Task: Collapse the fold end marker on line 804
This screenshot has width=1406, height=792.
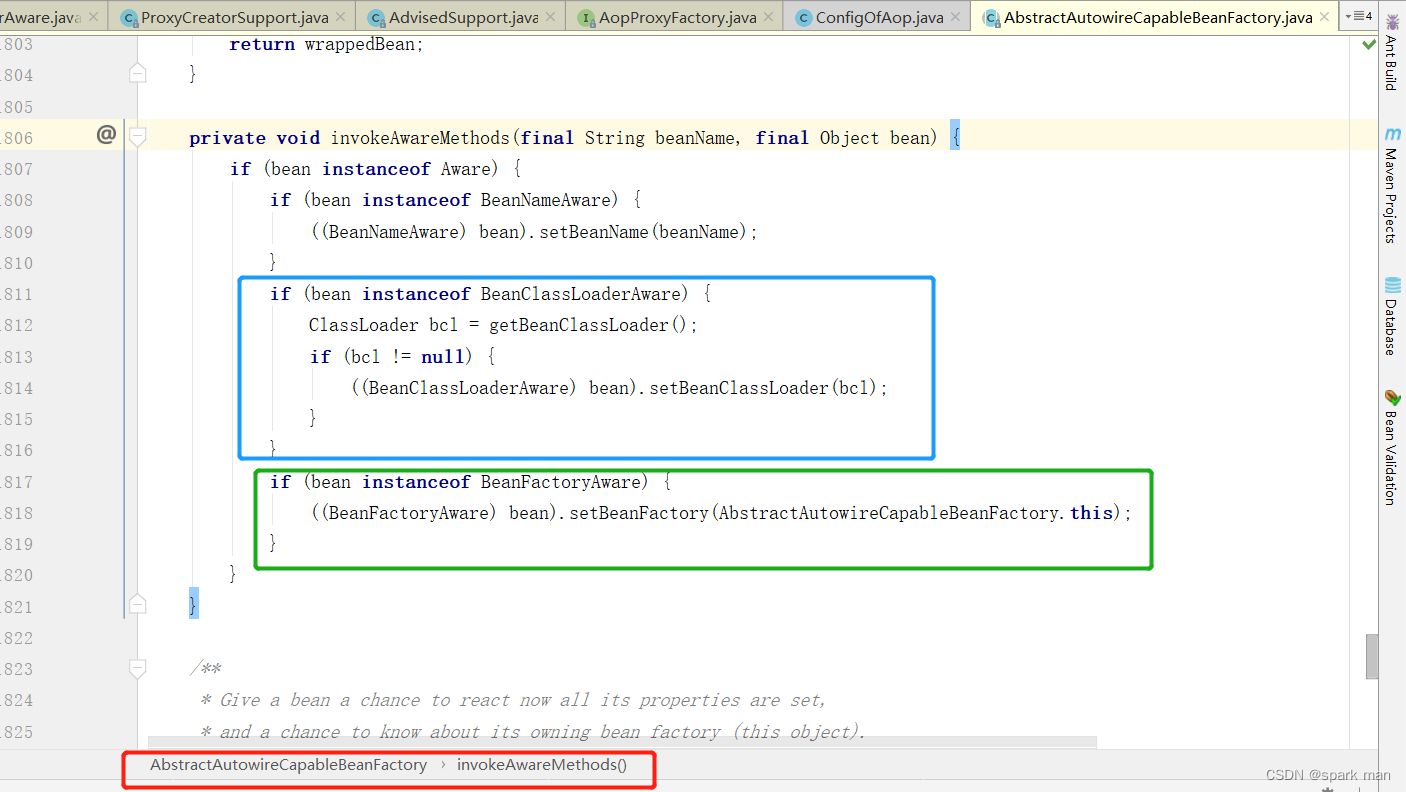Action: [x=138, y=73]
